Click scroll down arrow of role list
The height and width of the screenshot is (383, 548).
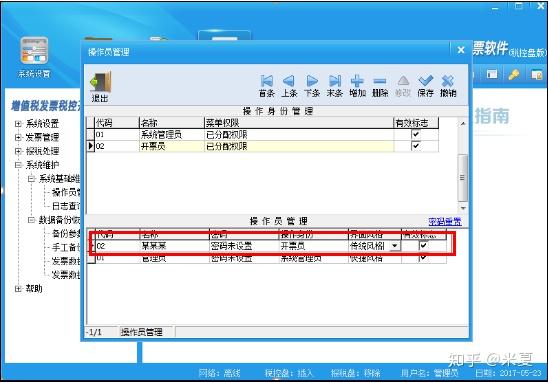pyautogui.click(x=463, y=208)
